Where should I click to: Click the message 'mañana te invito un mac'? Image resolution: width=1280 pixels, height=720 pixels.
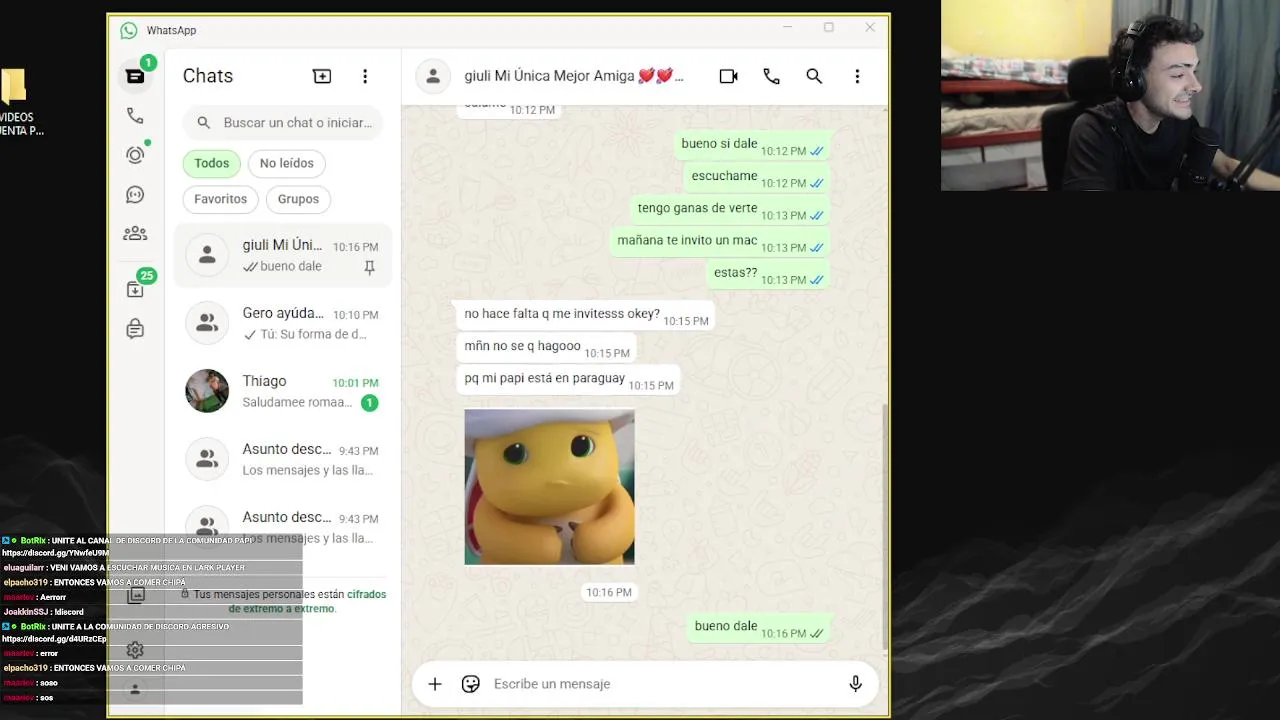tap(720, 241)
